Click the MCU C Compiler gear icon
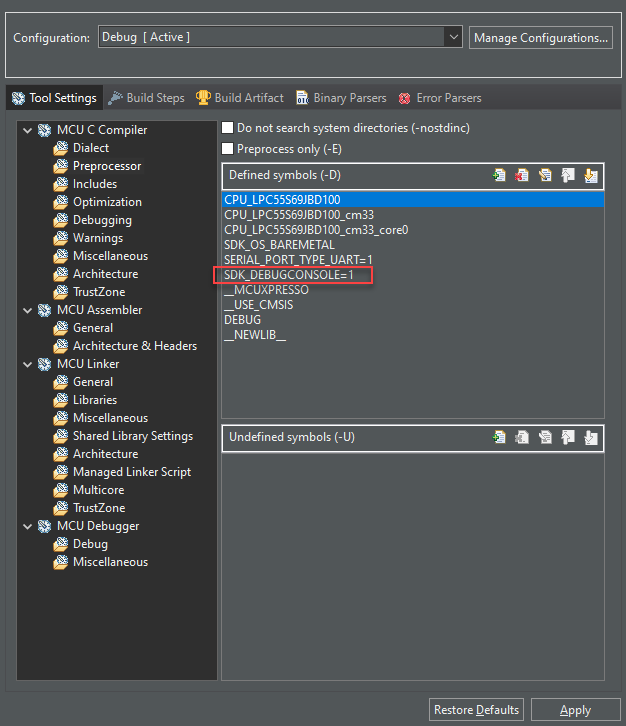This screenshot has height=726, width=626. pos(44,130)
